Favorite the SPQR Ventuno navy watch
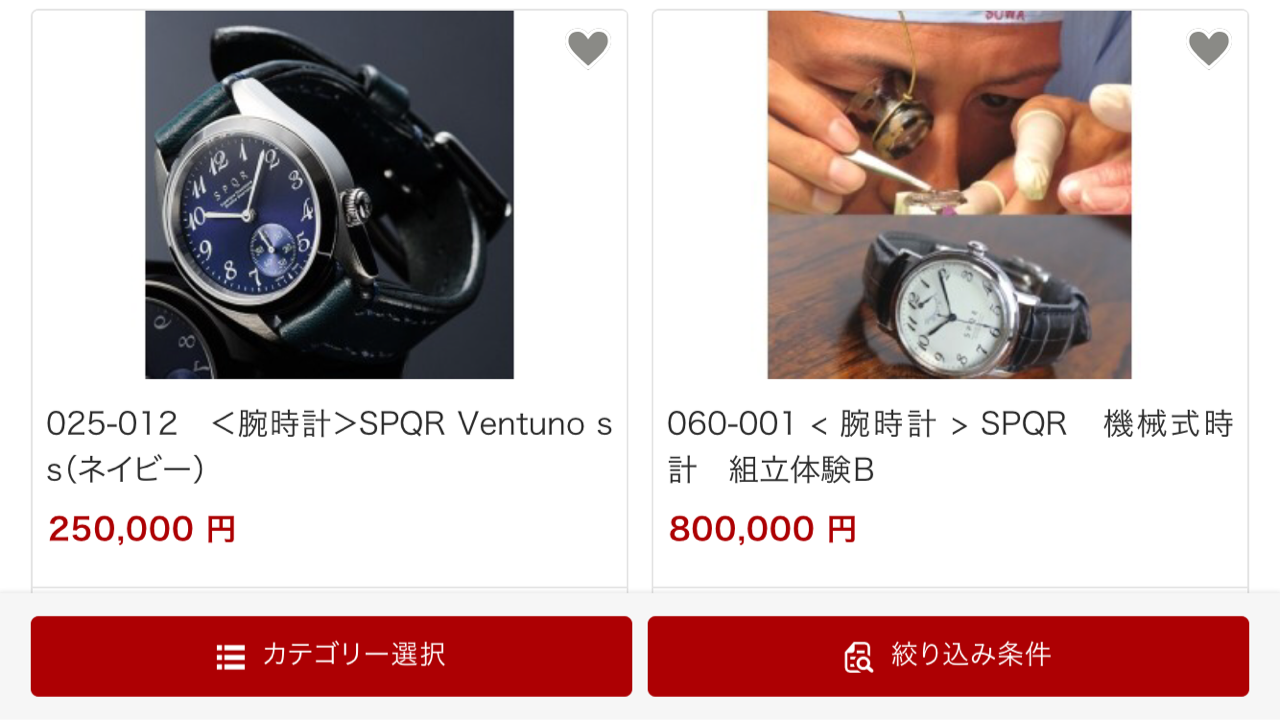This screenshot has height=720, width=1280. [588, 47]
